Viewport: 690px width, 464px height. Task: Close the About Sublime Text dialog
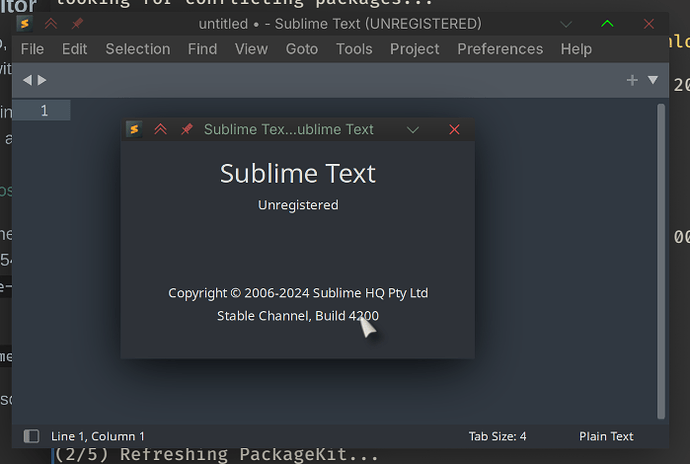point(454,129)
